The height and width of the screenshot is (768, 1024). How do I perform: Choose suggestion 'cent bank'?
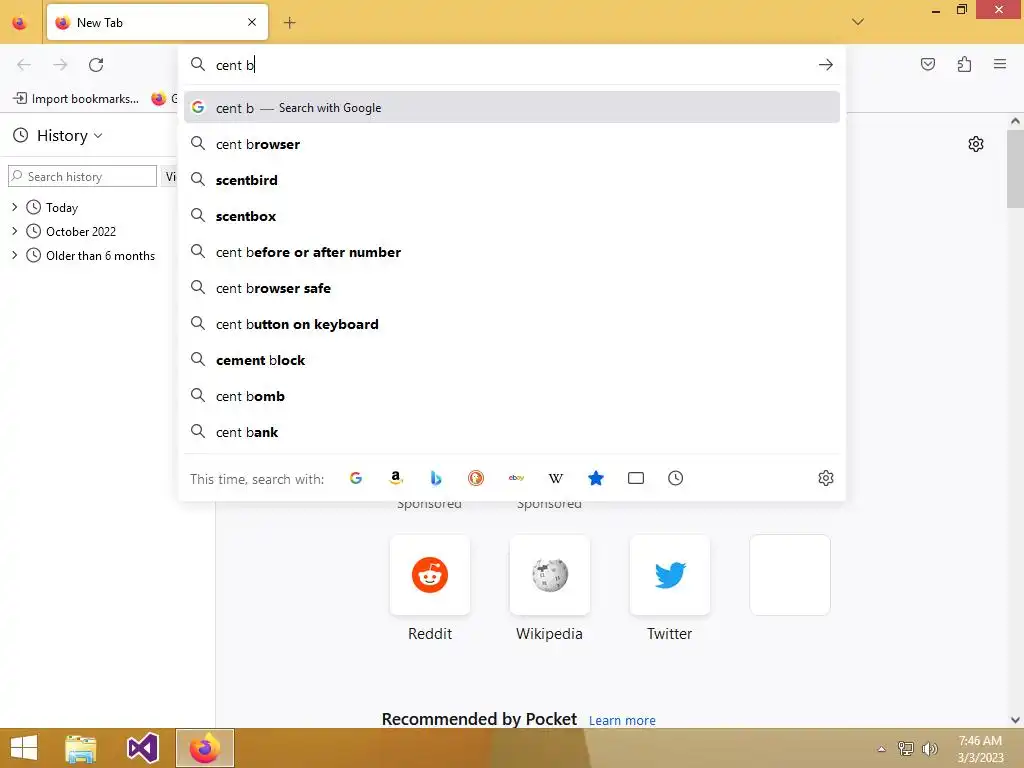click(x=511, y=432)
